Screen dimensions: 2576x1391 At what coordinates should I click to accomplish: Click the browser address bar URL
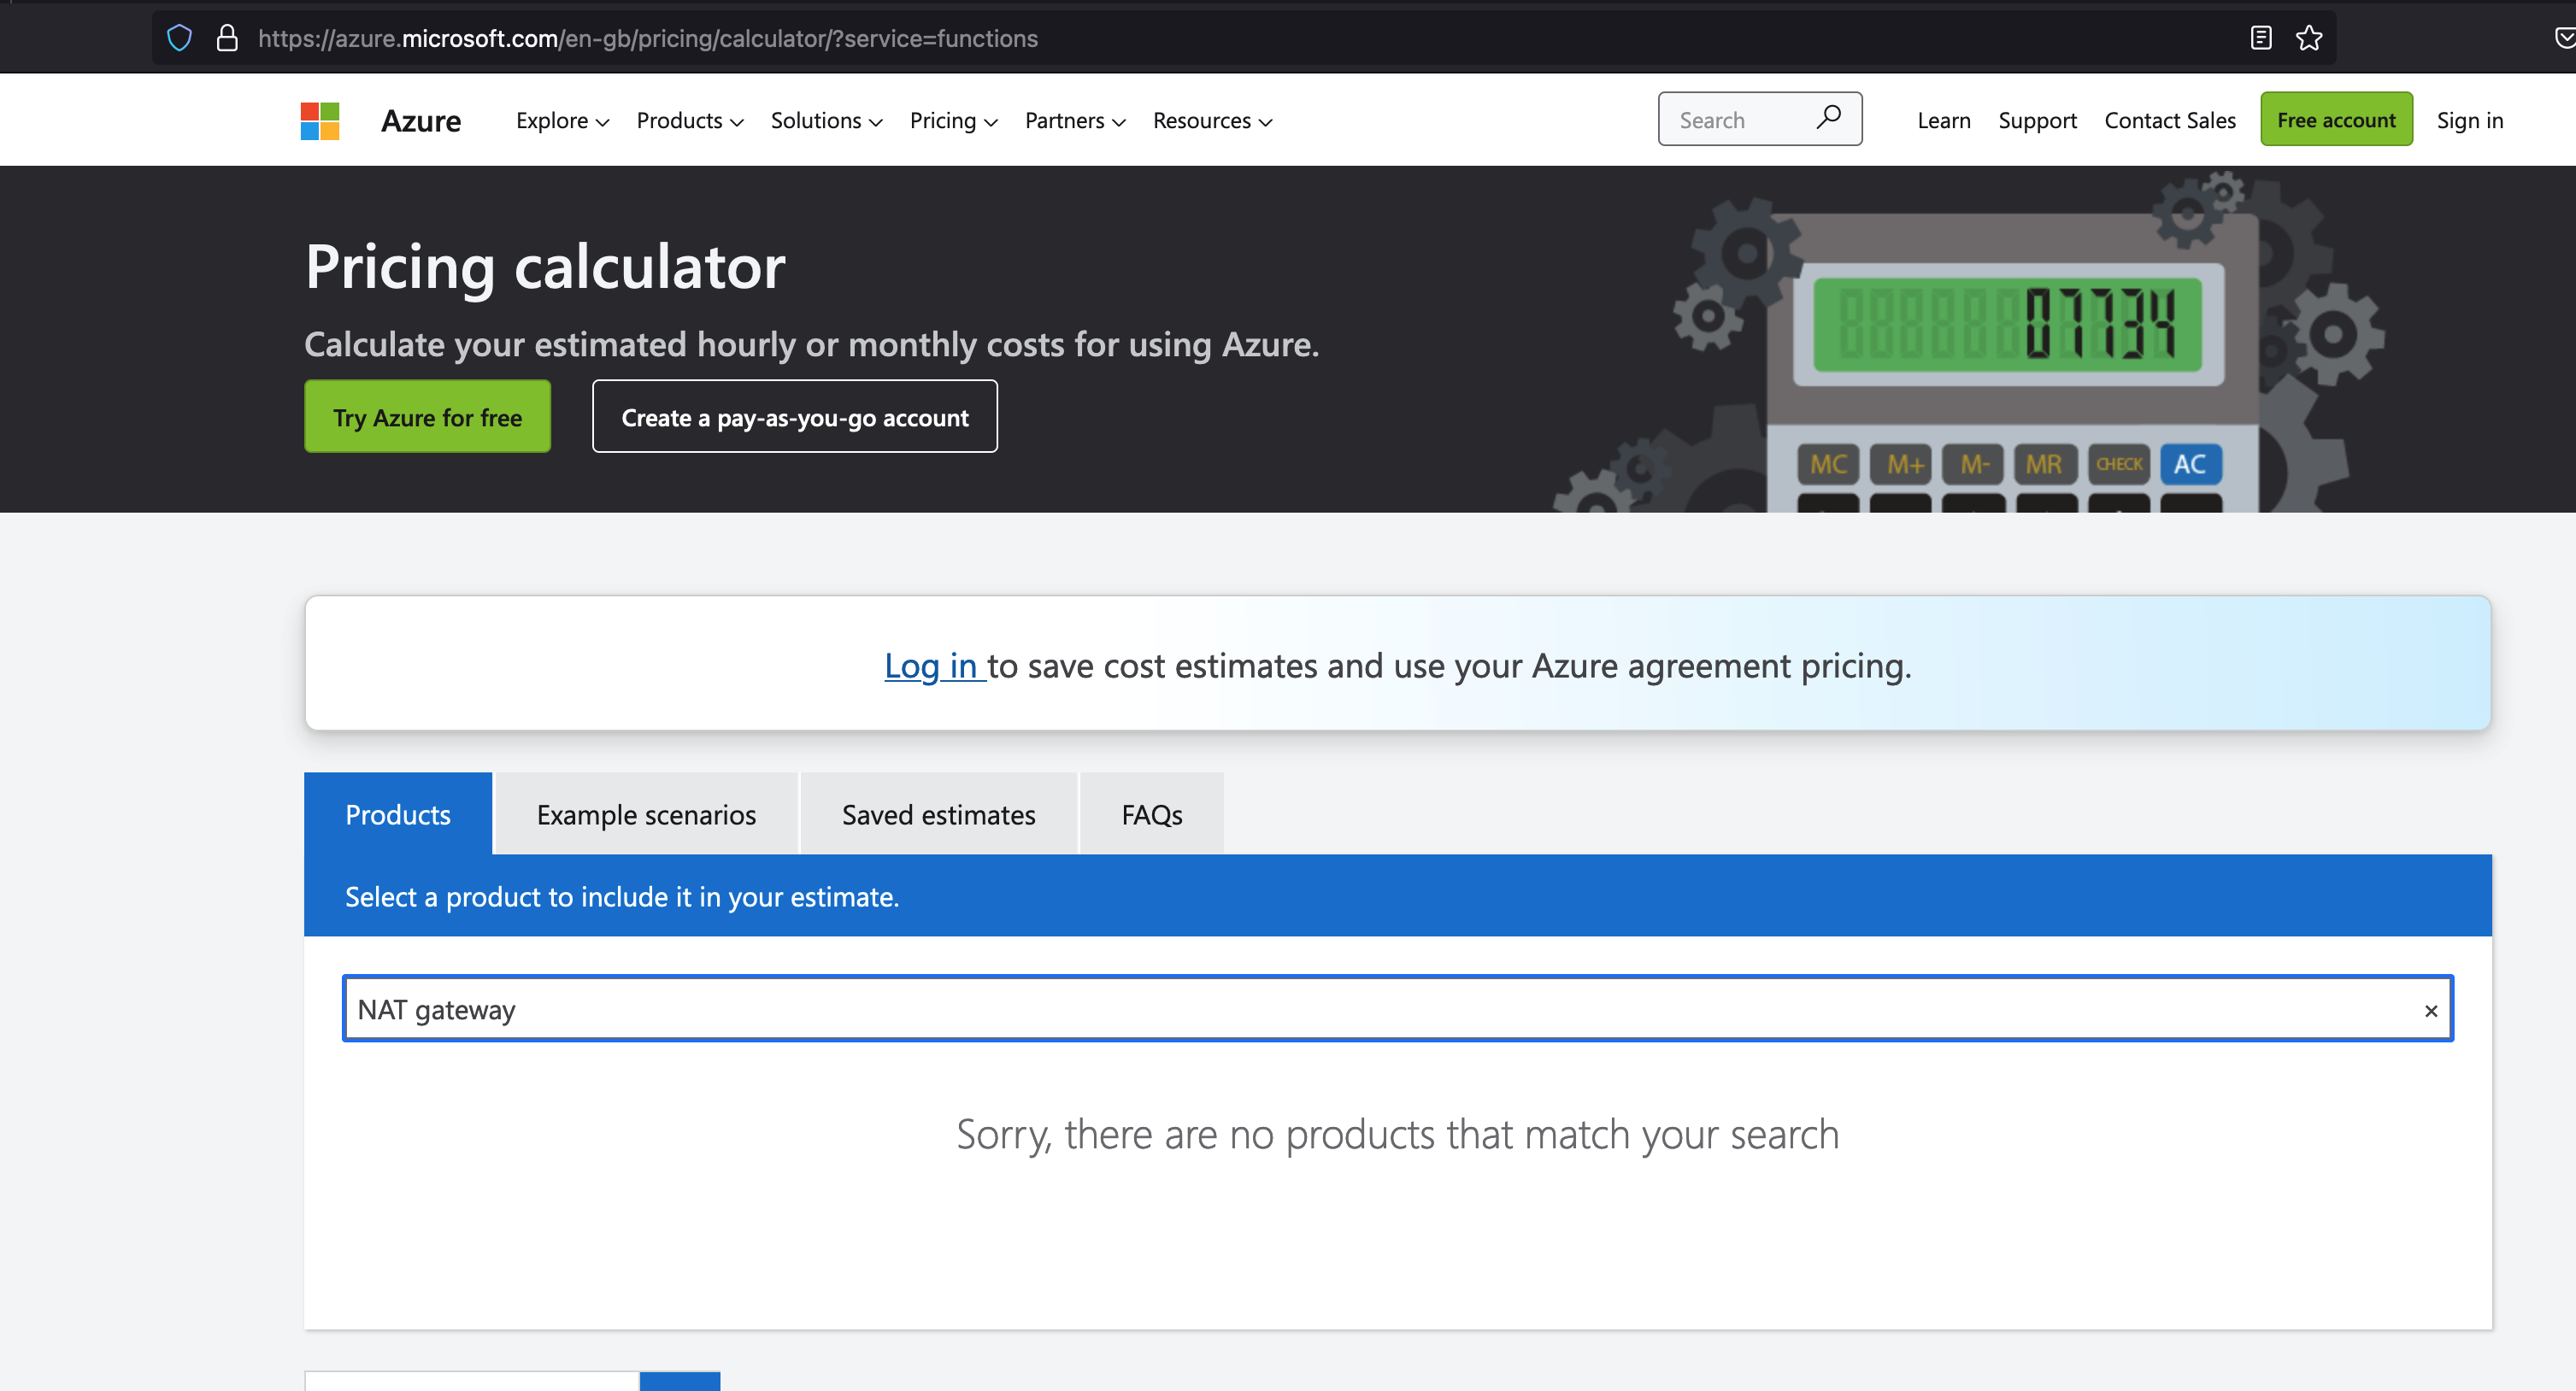pyautogui.click(x=648, y=38)
